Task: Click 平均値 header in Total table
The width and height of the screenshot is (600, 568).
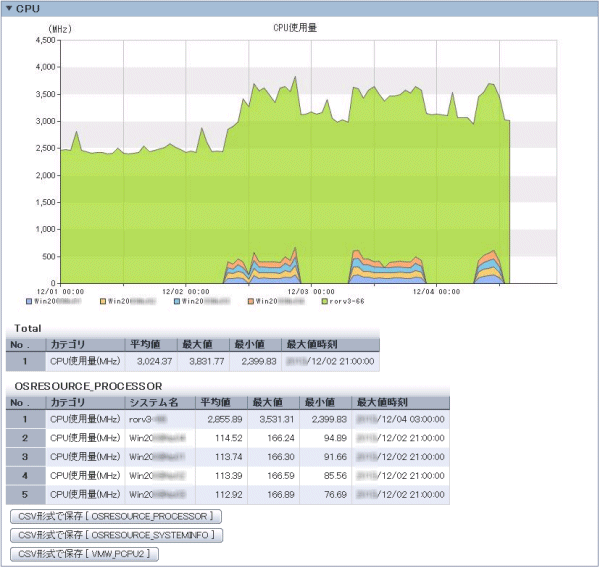Action: point(147,345)
